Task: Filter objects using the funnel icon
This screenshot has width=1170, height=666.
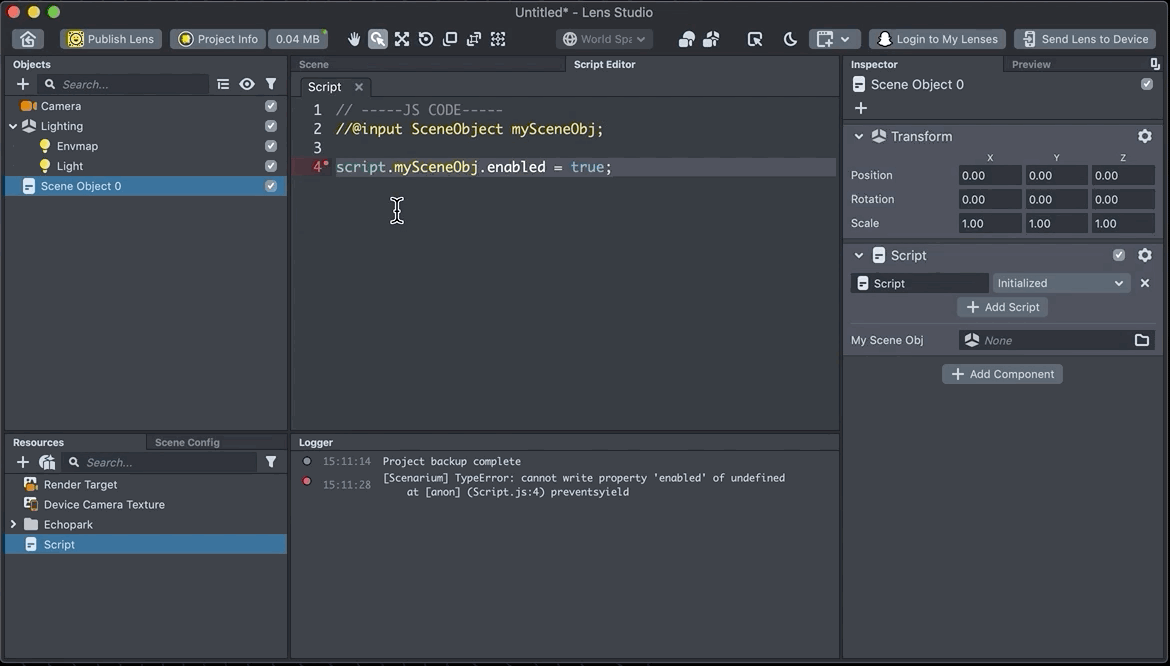Action: 271,84
